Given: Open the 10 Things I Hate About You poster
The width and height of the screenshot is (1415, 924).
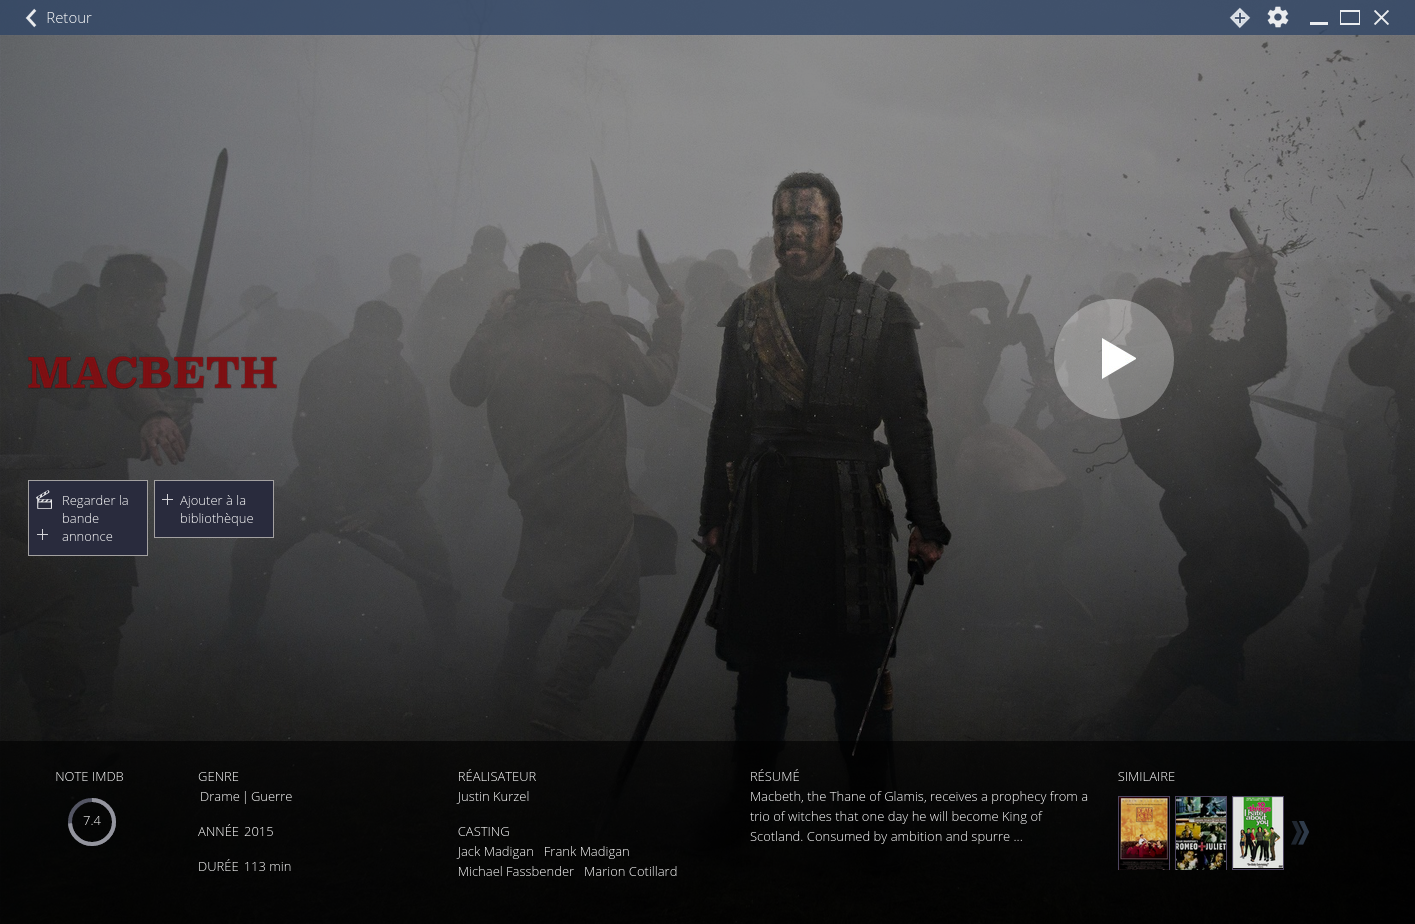Looking at the screenshot, I should point(1258,833).
